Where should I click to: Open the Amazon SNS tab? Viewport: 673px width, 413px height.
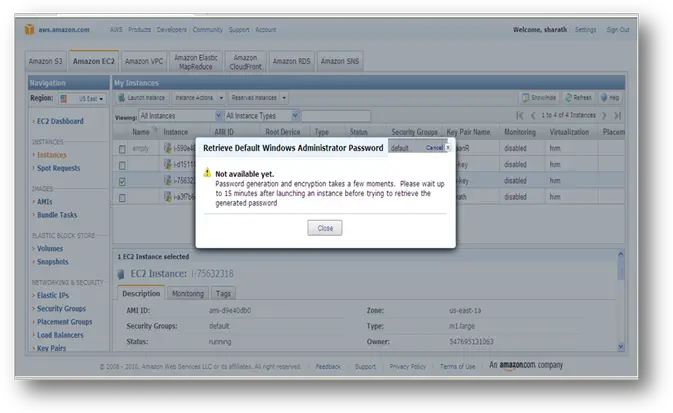click(x=340, y=61)
